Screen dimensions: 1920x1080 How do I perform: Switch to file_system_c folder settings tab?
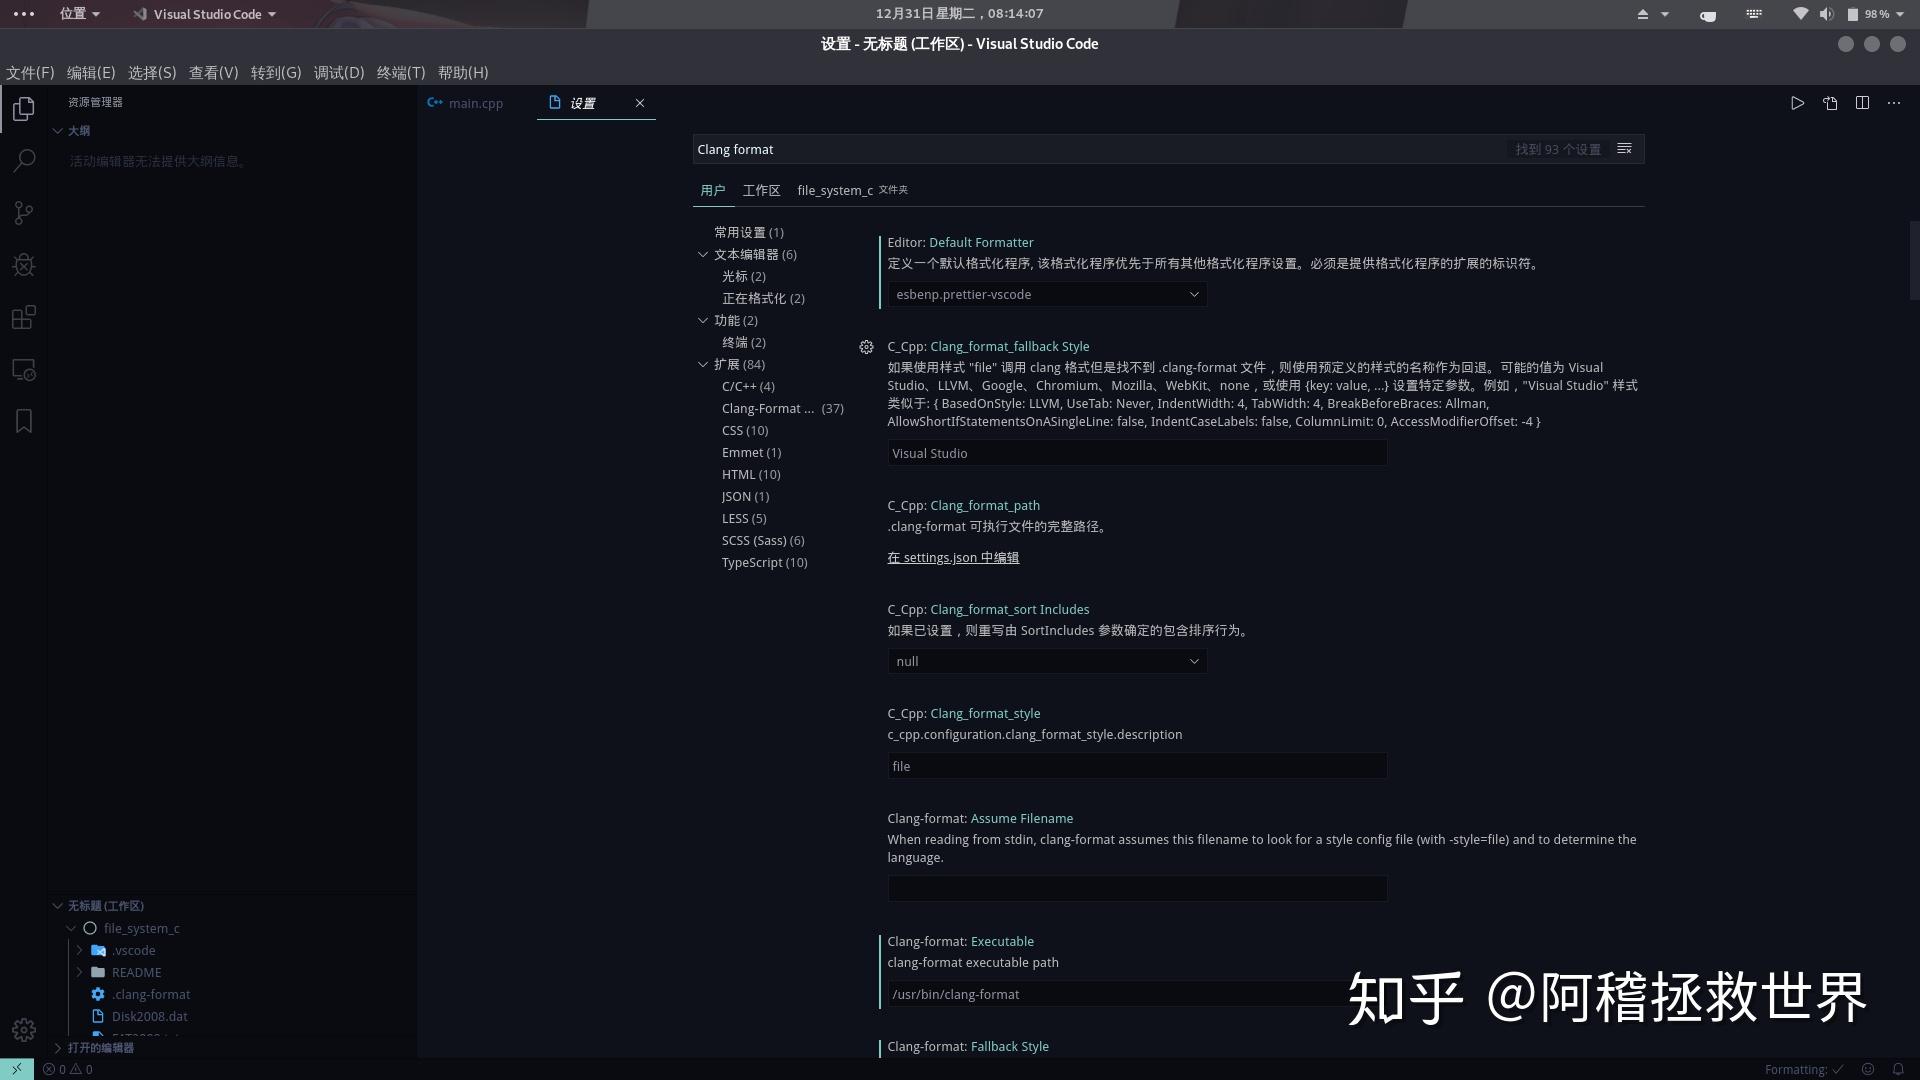[x=852, y=190]
